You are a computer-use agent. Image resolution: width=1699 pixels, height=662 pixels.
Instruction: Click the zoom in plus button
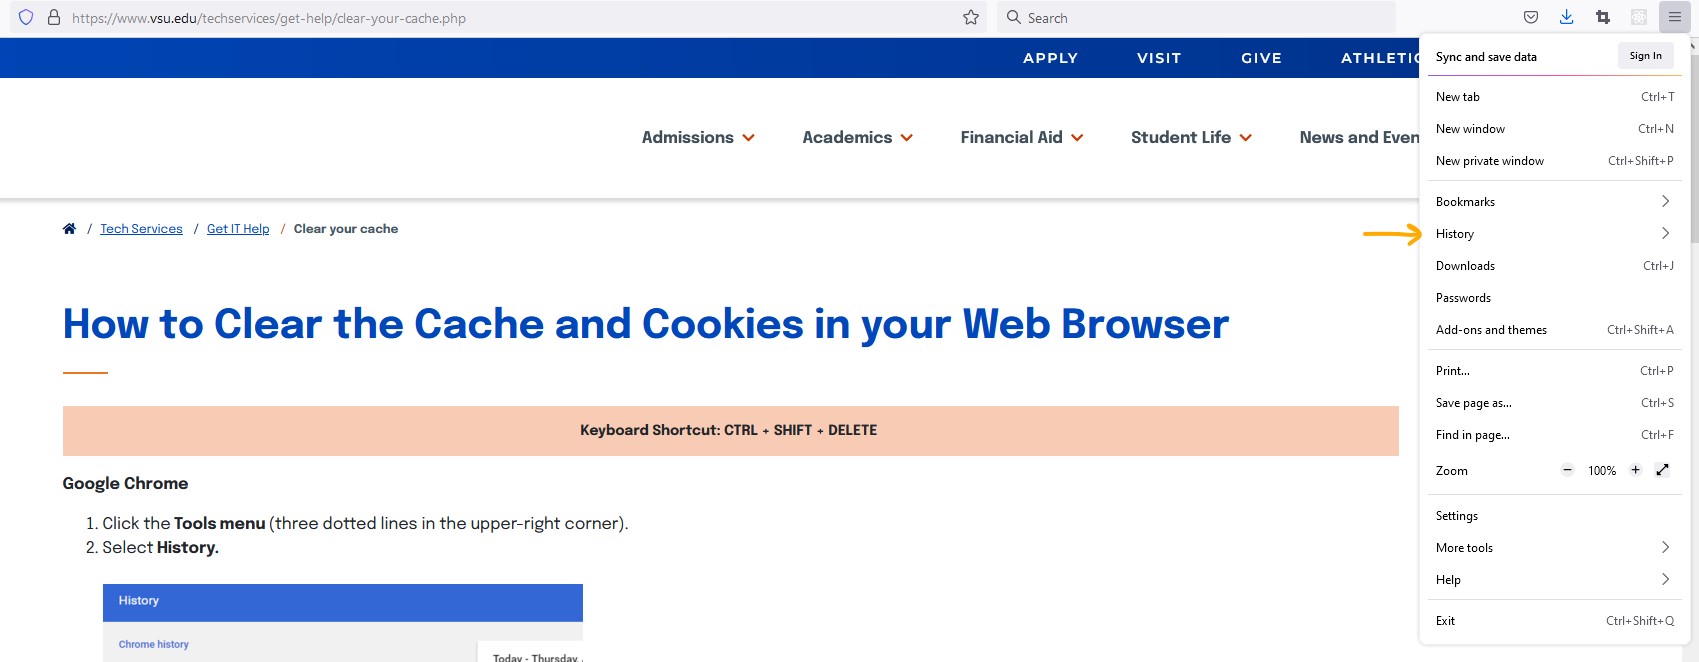[1636, 470]
